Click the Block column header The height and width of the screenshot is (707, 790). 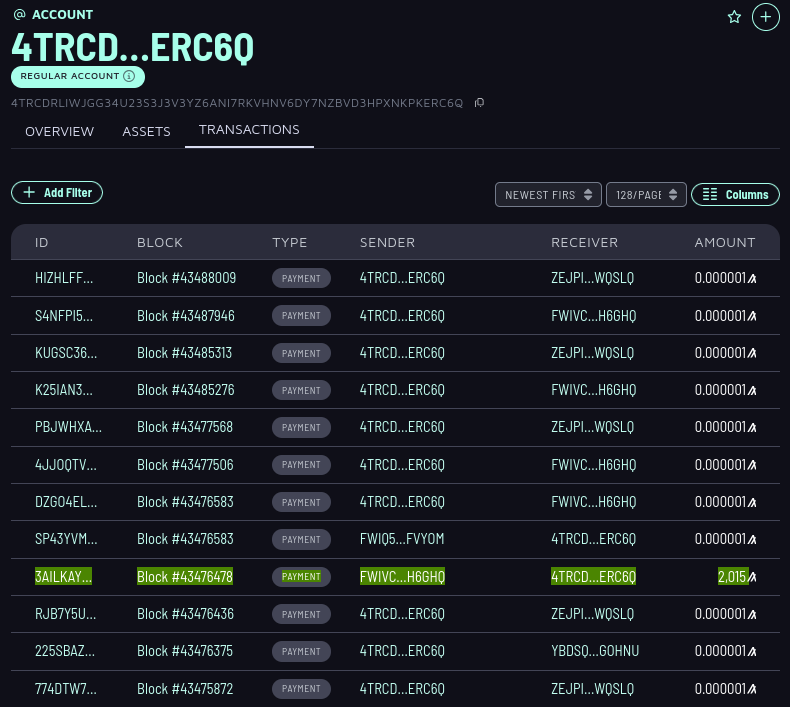pyautogui.click(x=160, y=242)
